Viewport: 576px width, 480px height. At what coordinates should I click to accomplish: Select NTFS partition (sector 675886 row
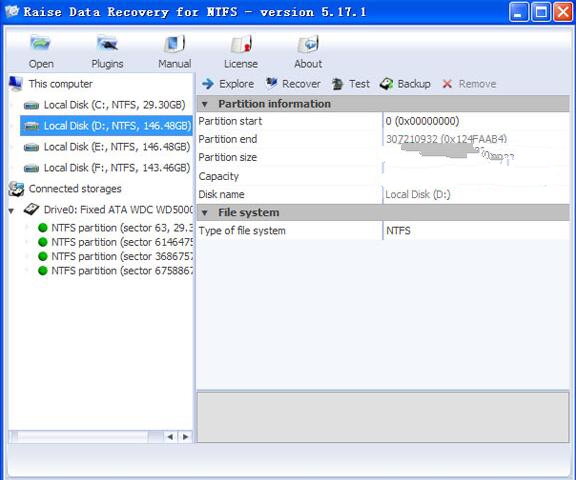pyautogui.click(x=115, y=271)
